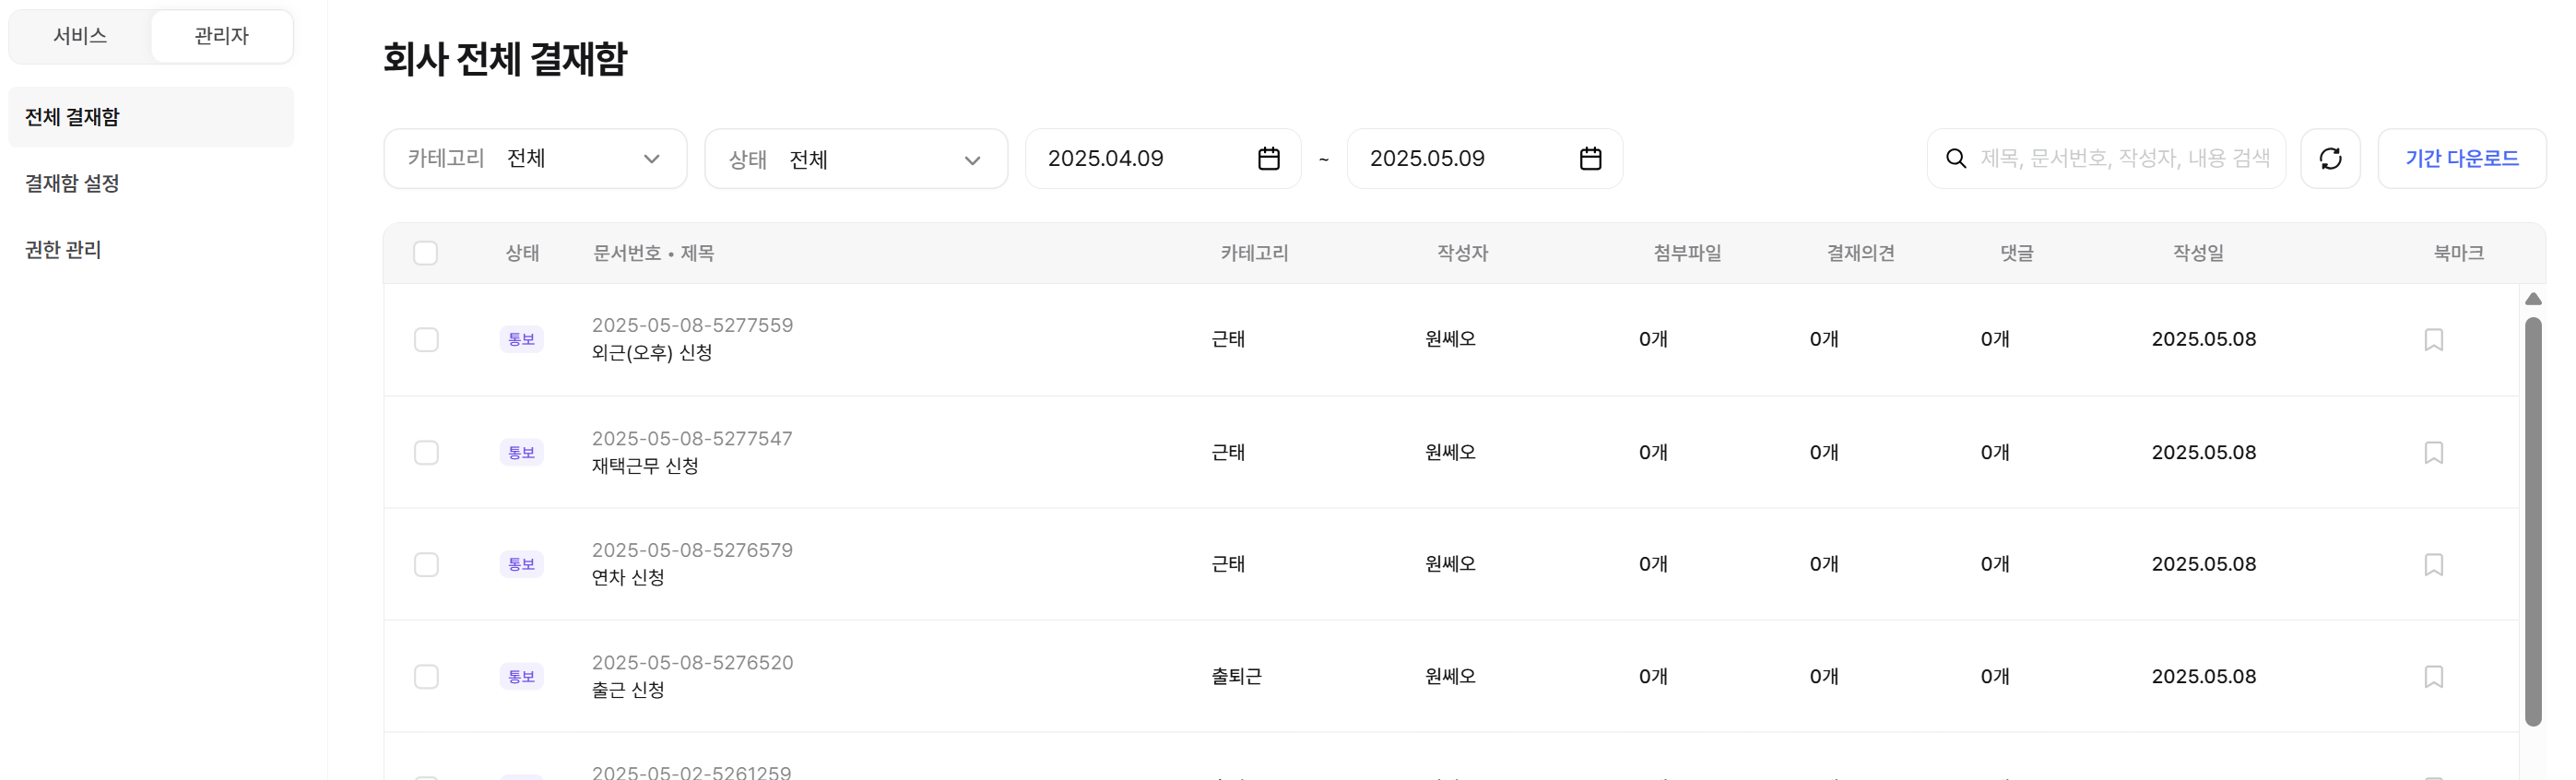Click date 2025.05.08 in 재택근무 신청 row

[x=2203, y=452]
